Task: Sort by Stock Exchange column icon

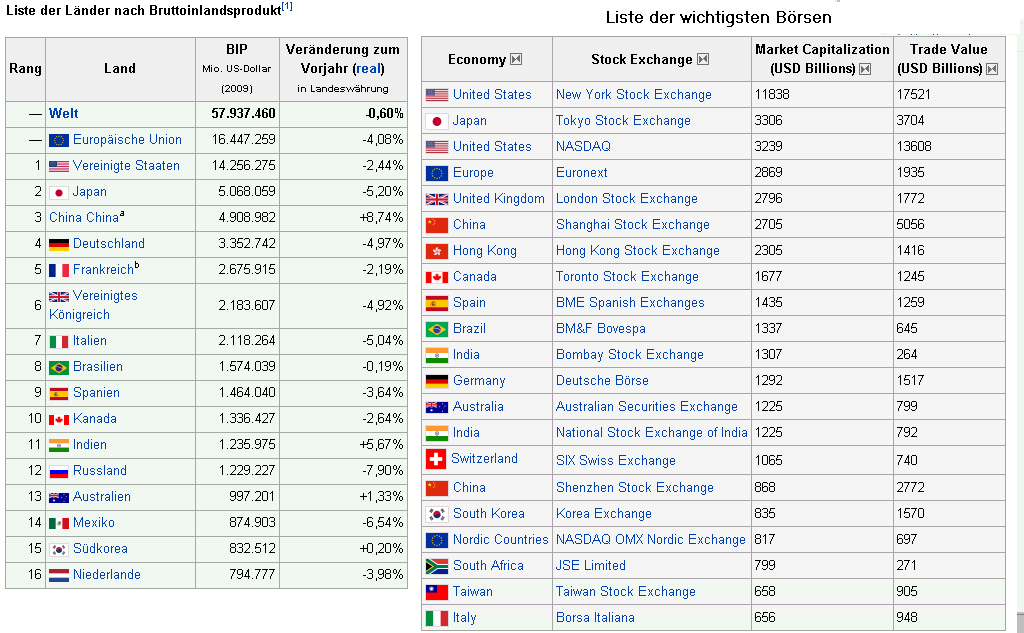Action: 703,59
